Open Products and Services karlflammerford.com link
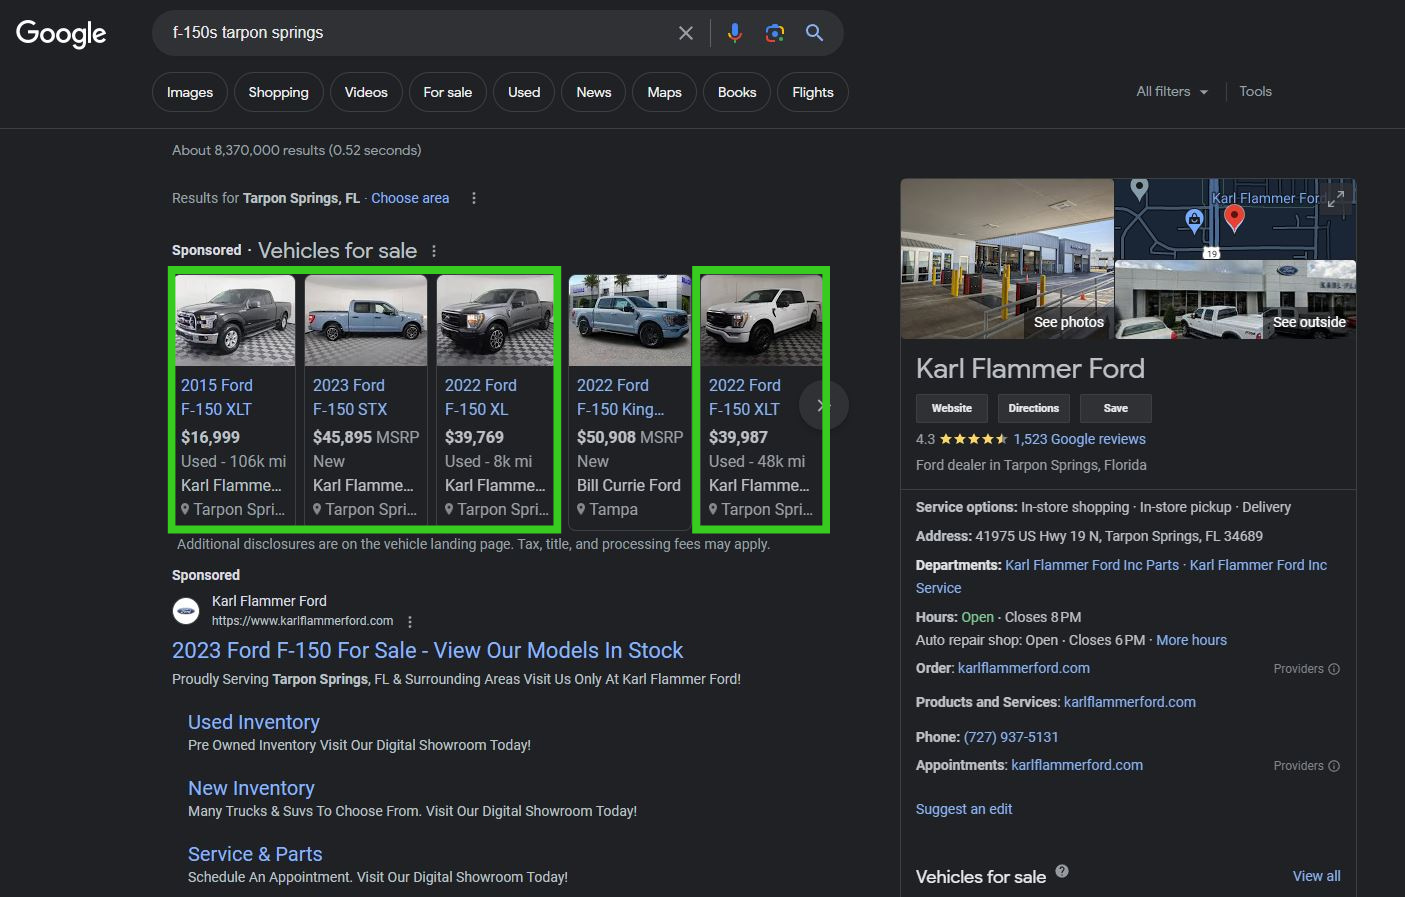The width and height of the screenshot is (1405, 897). click(x=1130, y=702)
